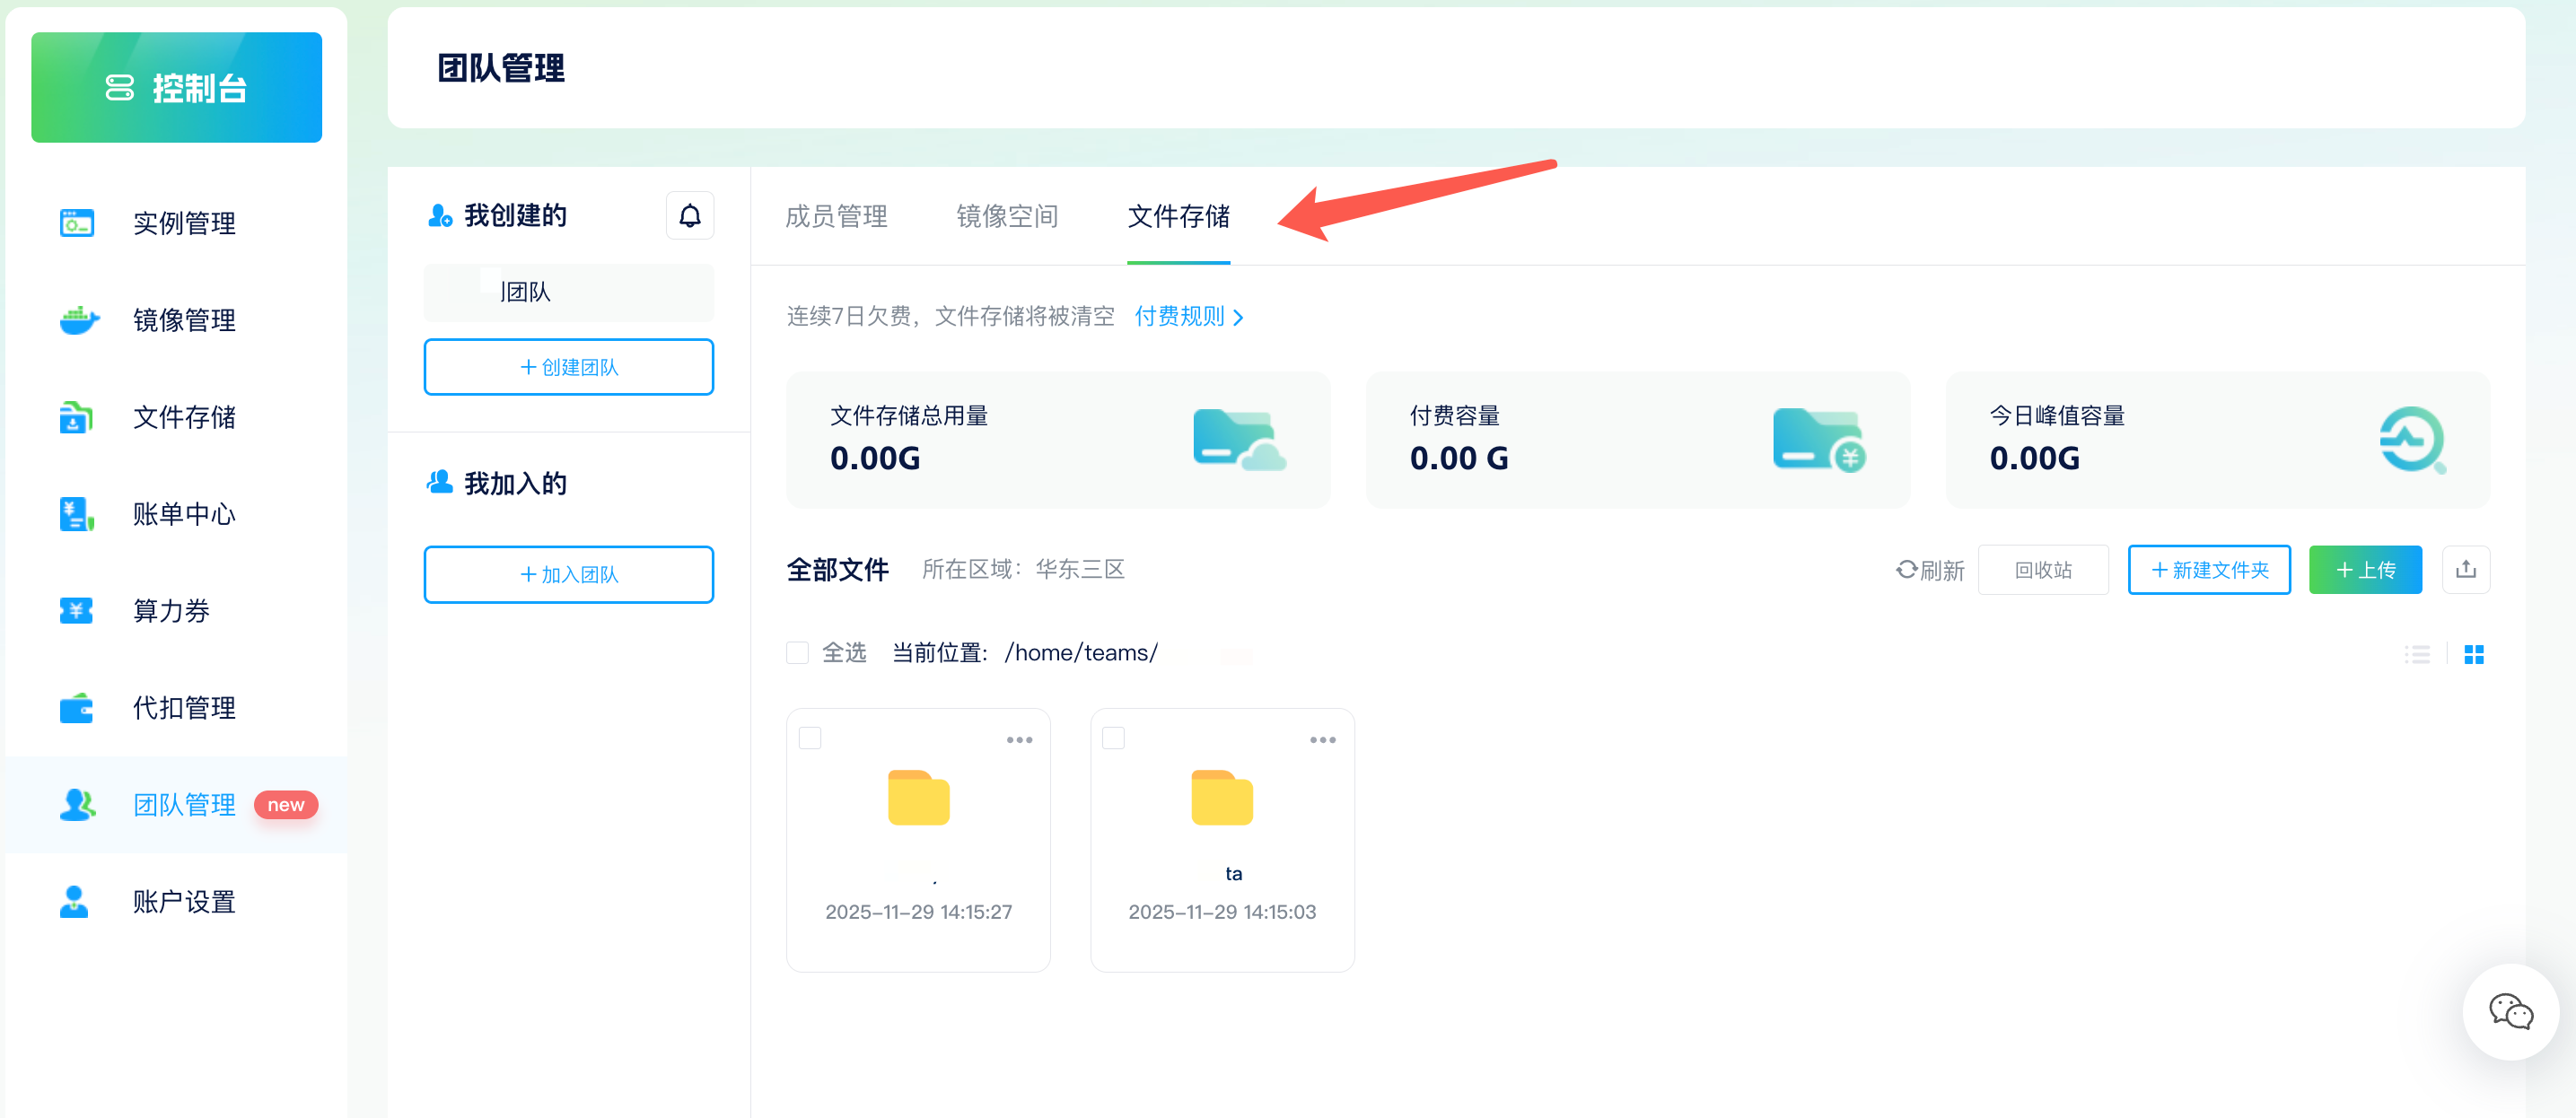Open the WeChat support chat bubble

coord(2510,1012)
